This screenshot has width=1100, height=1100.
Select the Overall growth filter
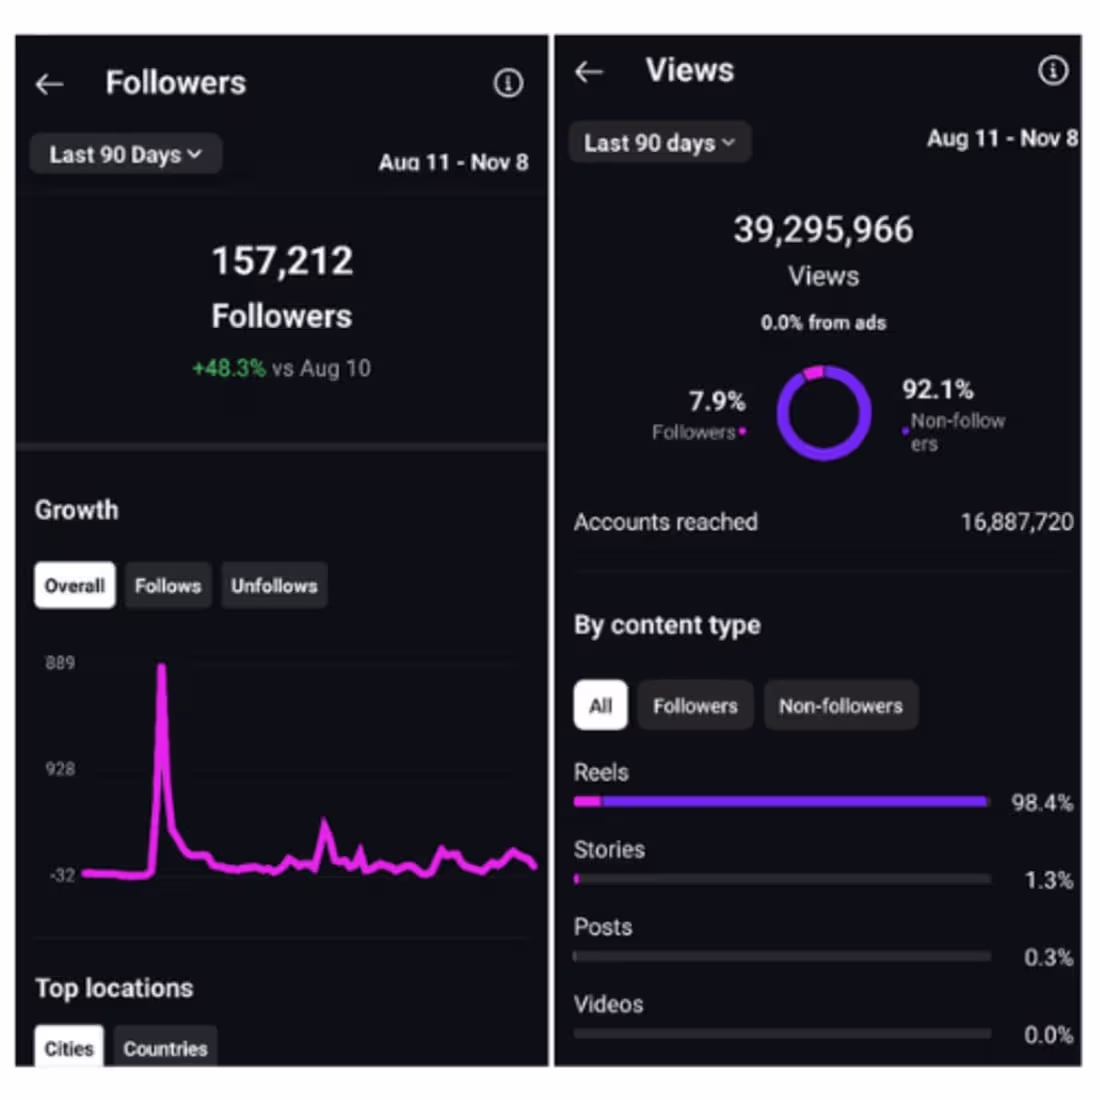click(75, 586)
